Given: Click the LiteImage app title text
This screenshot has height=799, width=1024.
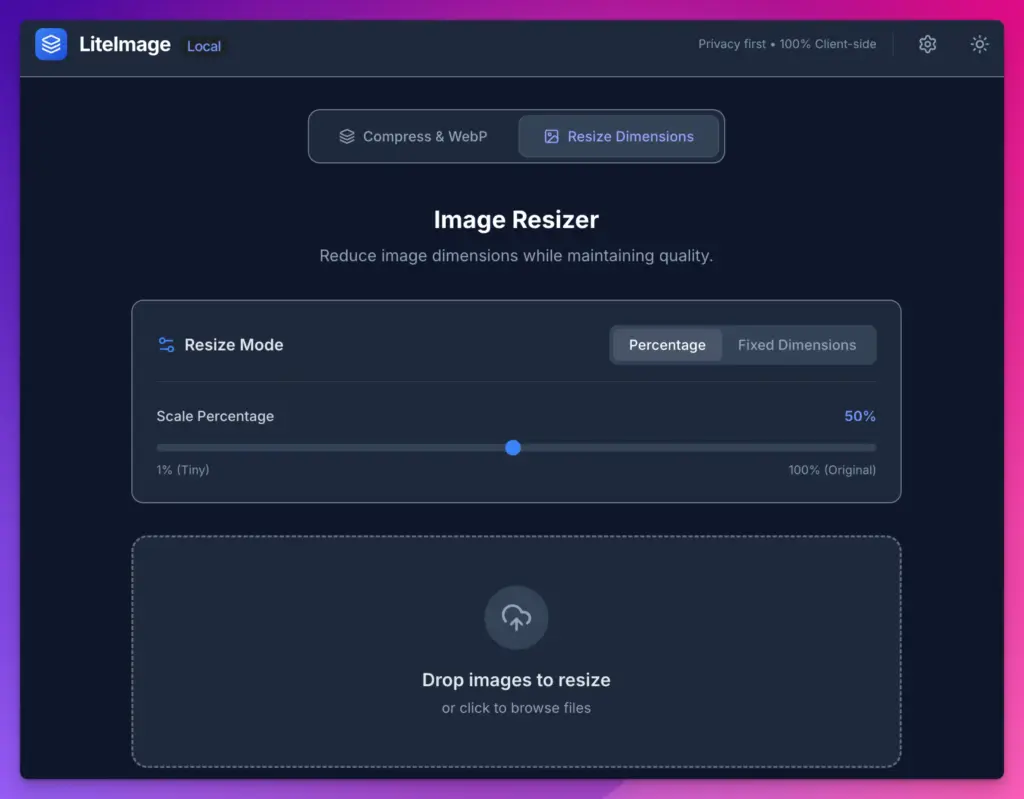Looking at the screenshot, I should tap(125, 45).
